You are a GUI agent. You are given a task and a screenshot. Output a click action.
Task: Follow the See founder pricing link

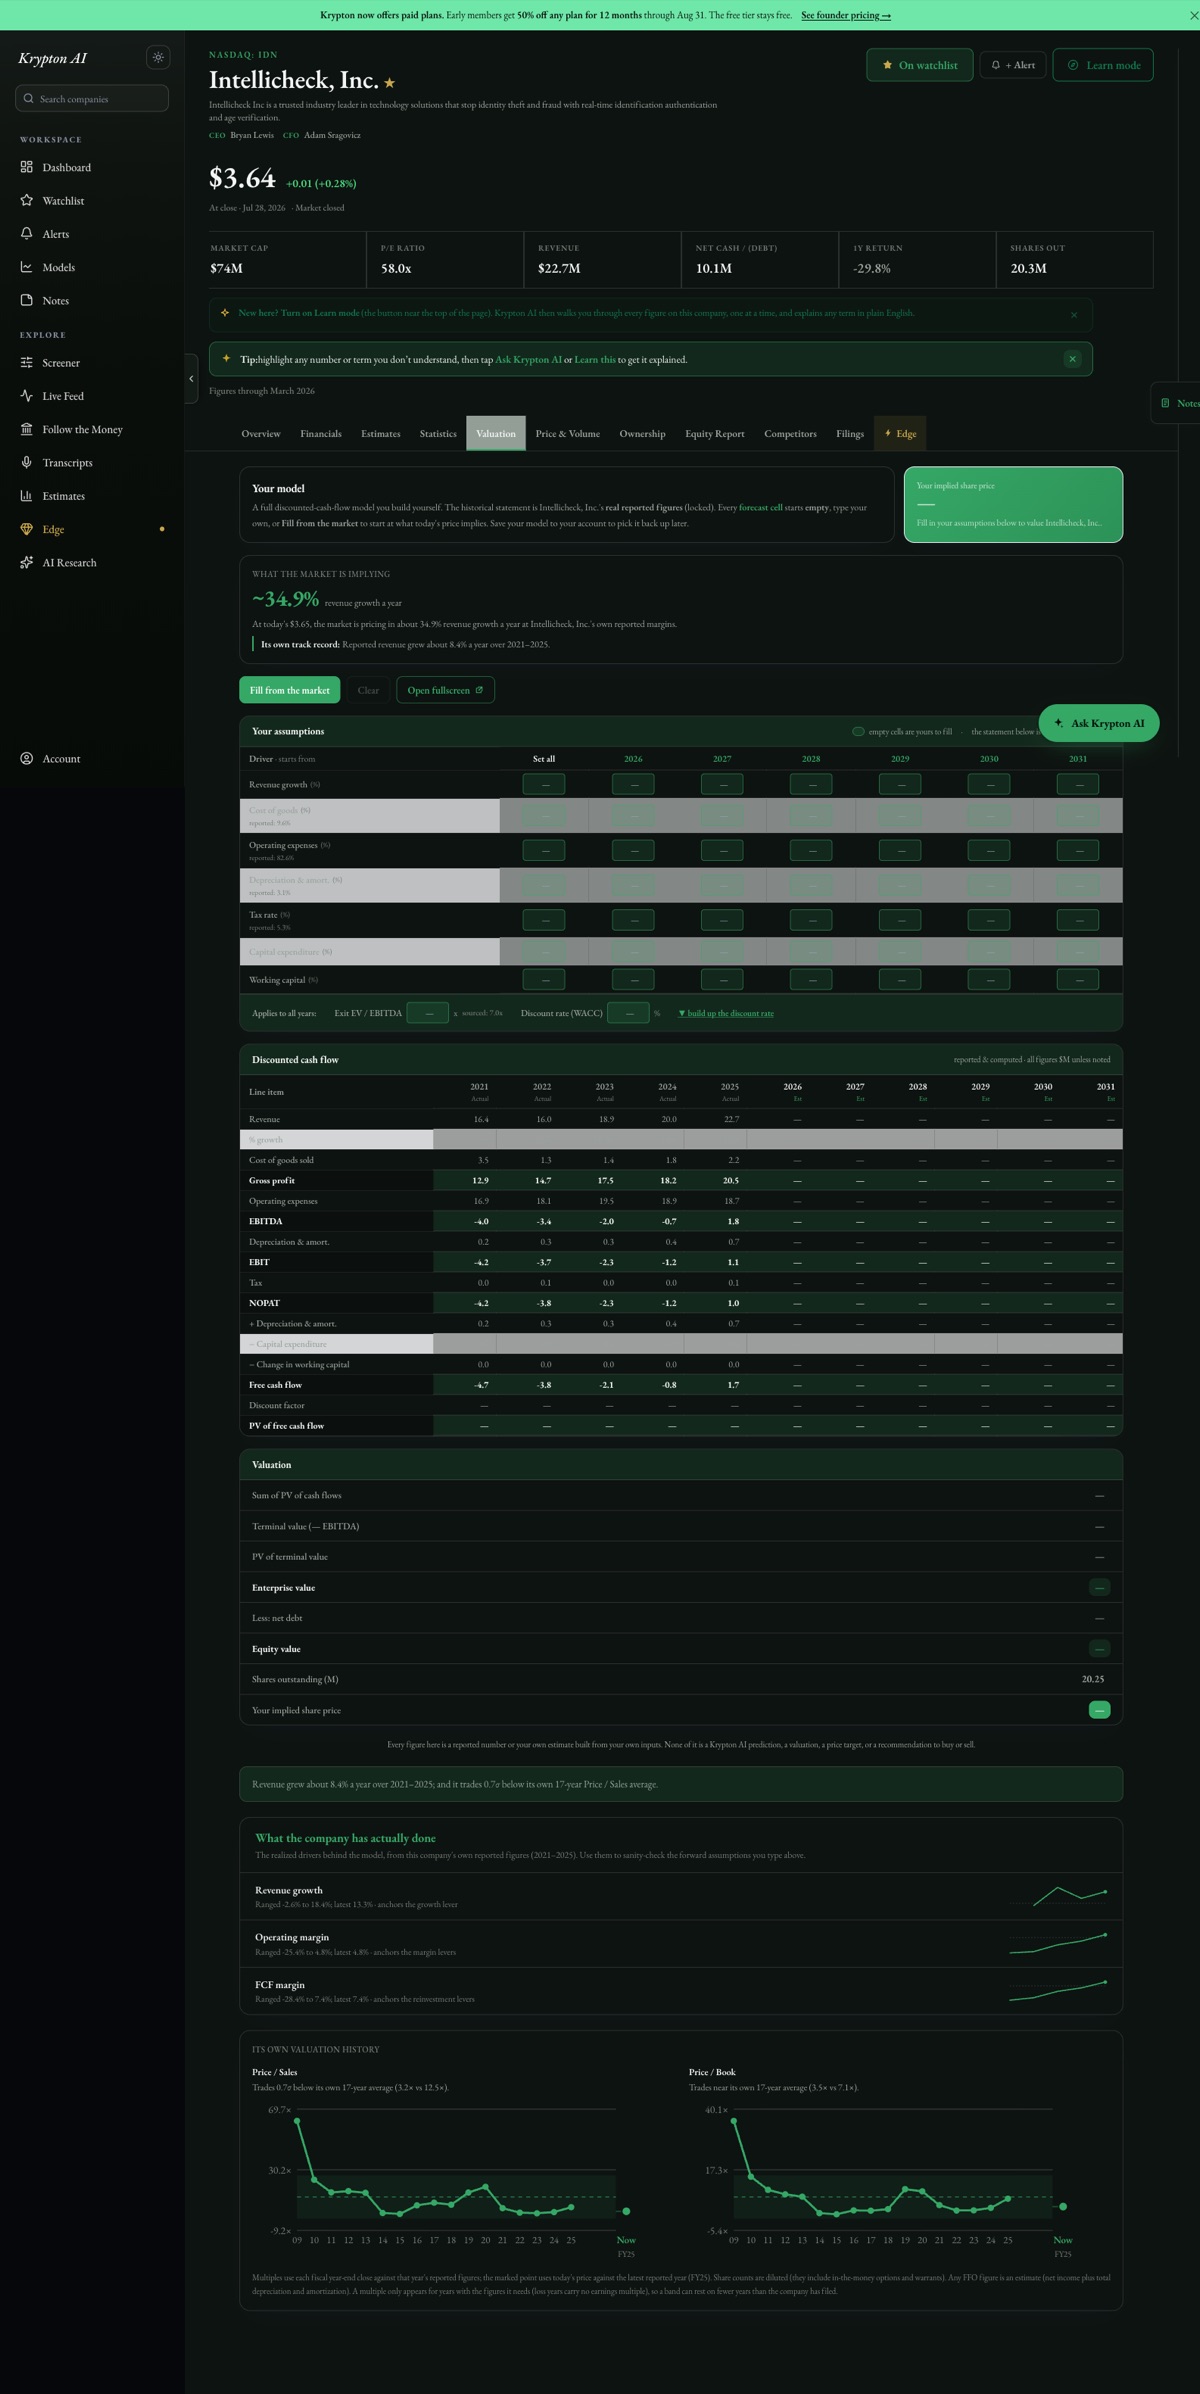tap(846, 15)
